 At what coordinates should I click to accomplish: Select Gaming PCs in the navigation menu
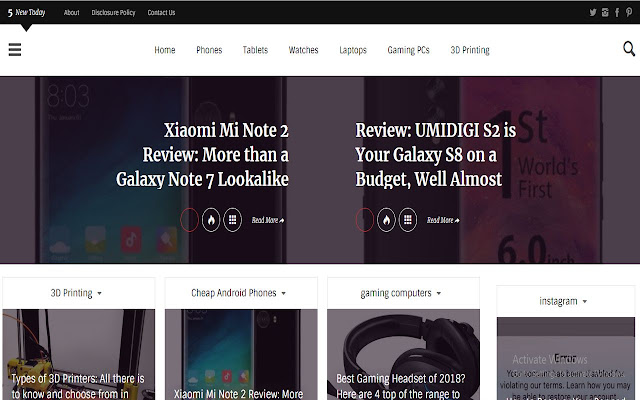(406, 50)
